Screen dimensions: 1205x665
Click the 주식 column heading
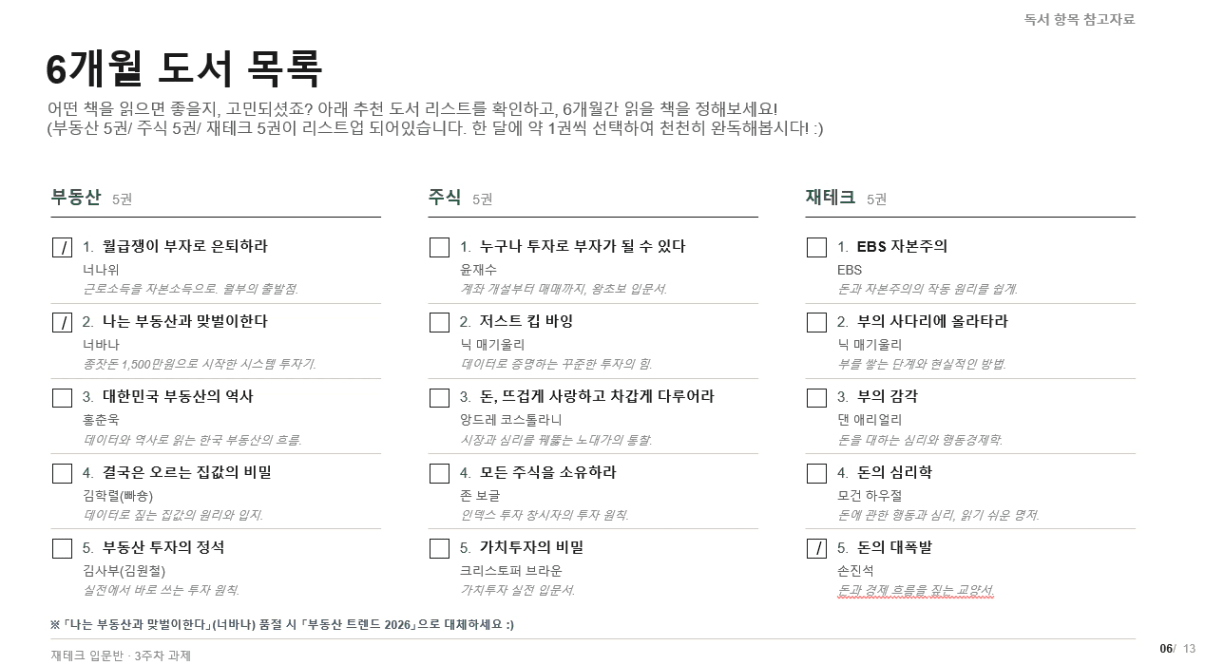445,197
